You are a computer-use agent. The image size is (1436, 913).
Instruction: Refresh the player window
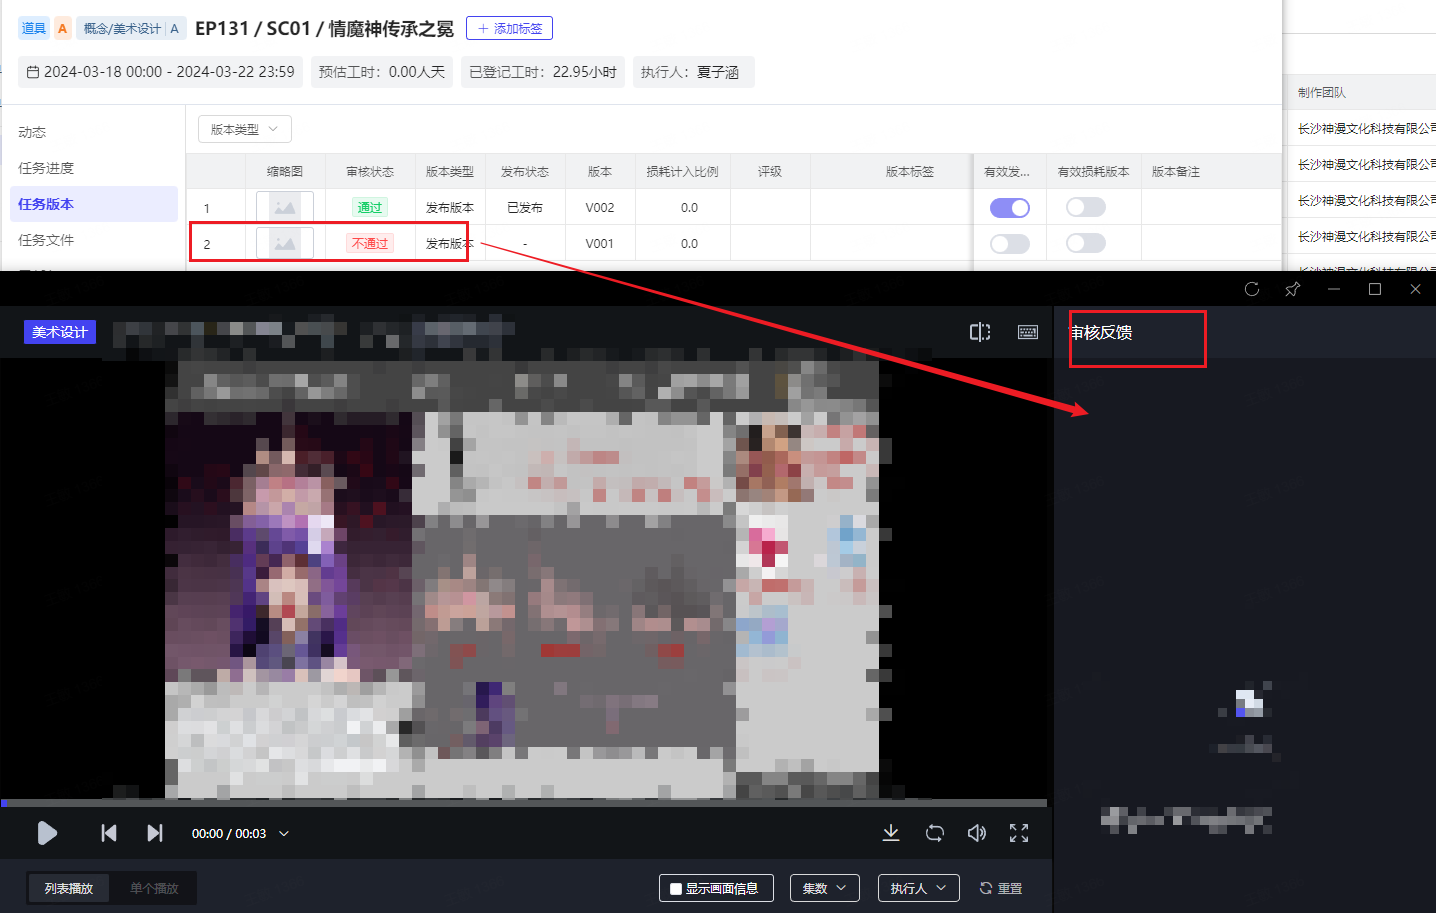pyautogui.click(x=1252, y=289)
